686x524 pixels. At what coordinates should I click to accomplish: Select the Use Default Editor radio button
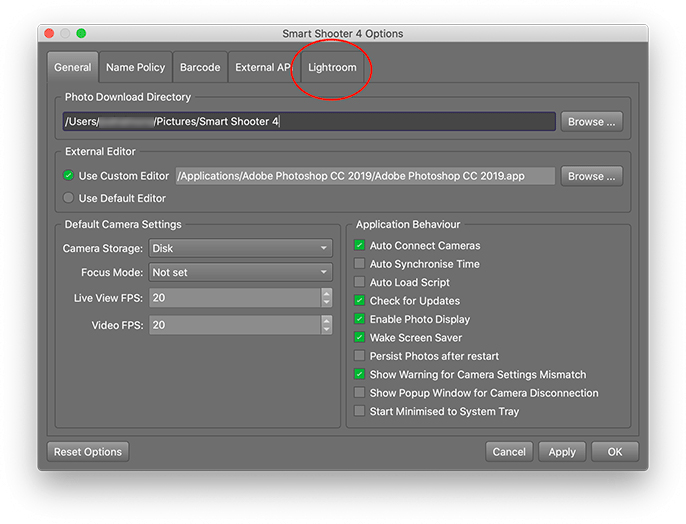point(68,198)
